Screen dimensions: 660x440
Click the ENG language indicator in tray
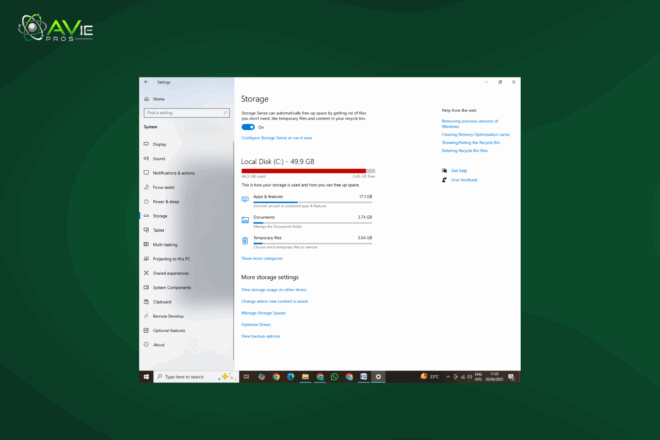[478, 377]
